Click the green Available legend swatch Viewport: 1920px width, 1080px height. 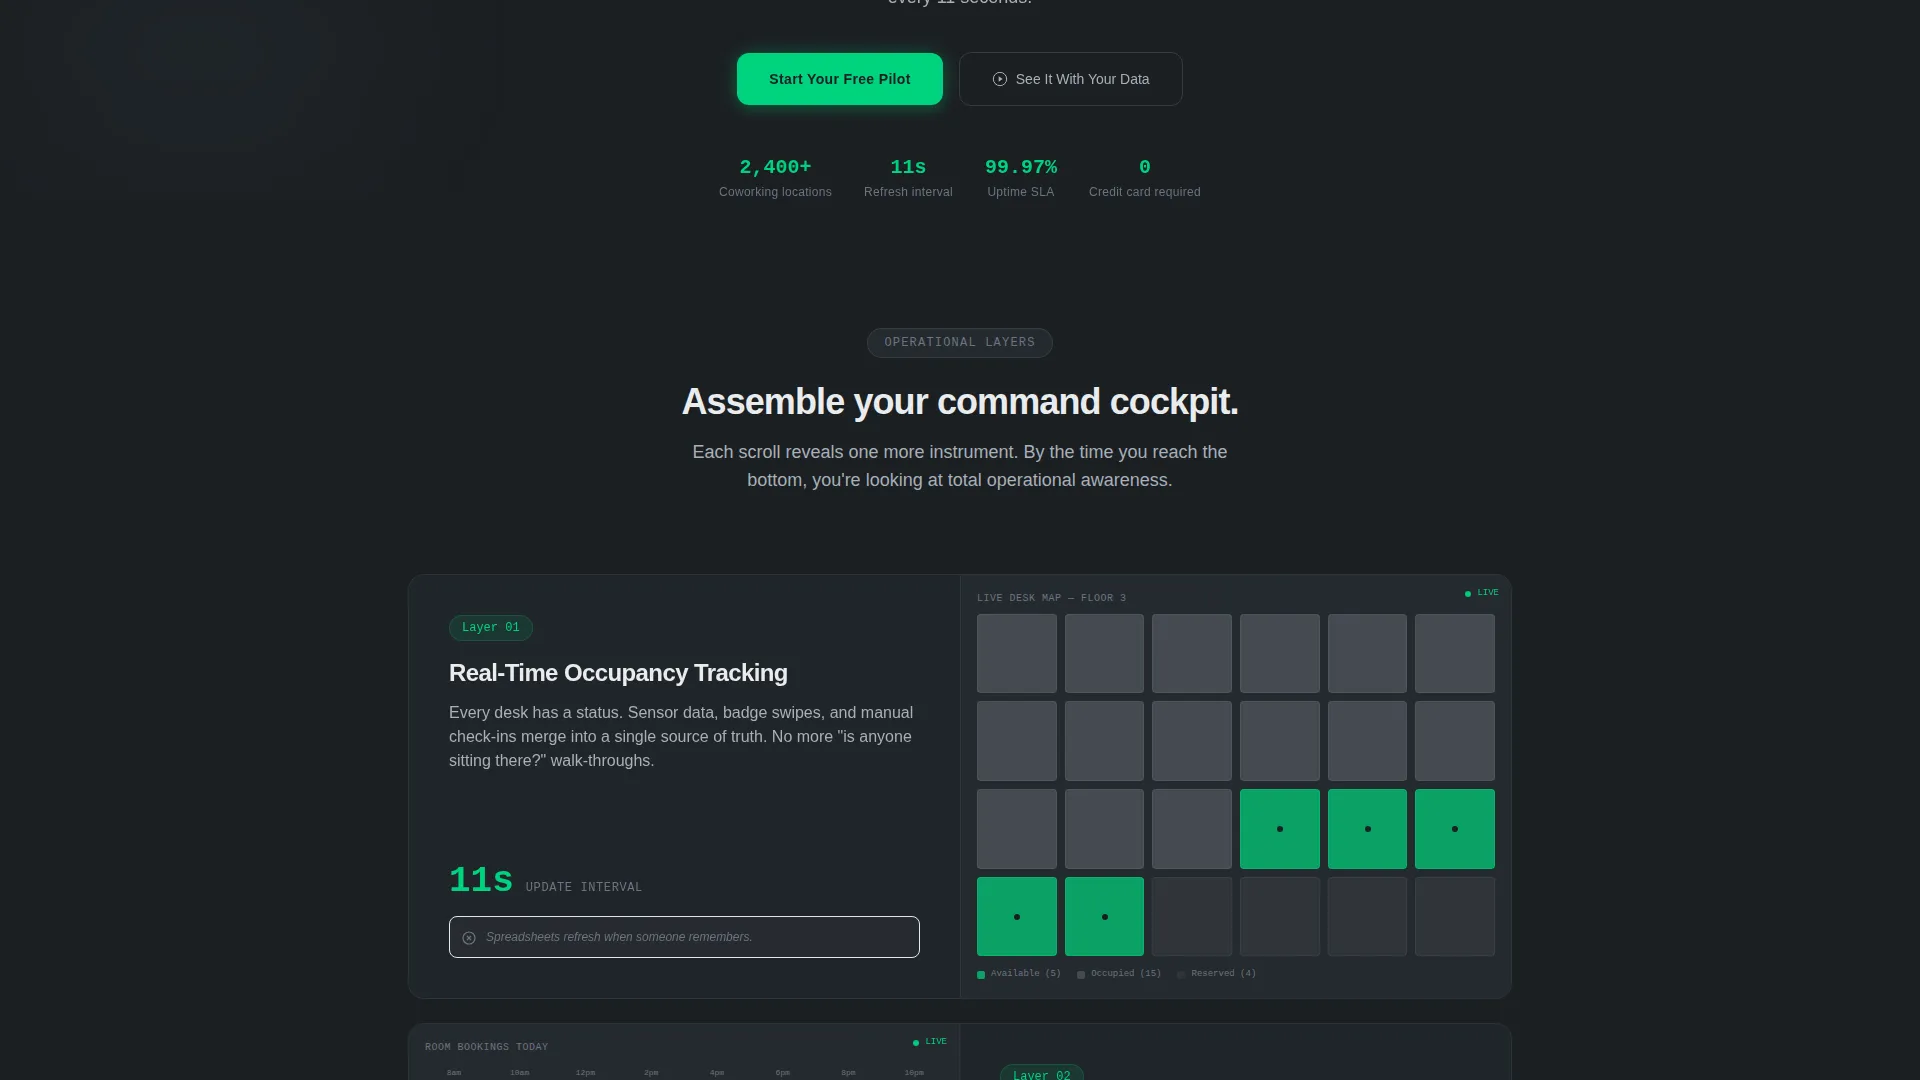(981, 975)
